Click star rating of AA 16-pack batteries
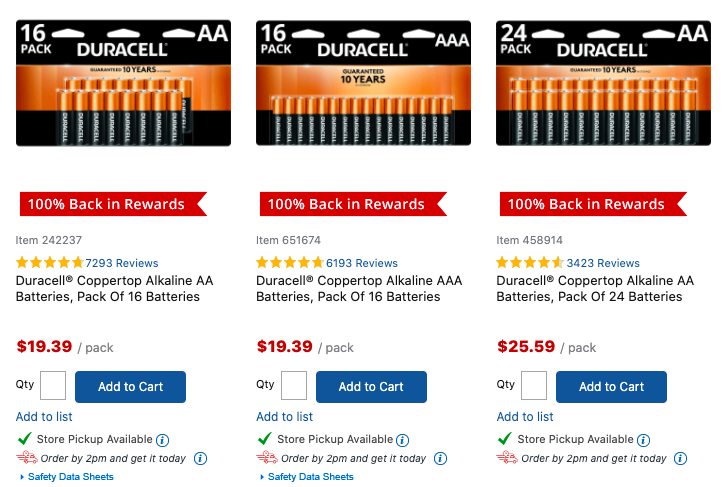725x487 pixels. pyautogui.click(x=50, y=263)
